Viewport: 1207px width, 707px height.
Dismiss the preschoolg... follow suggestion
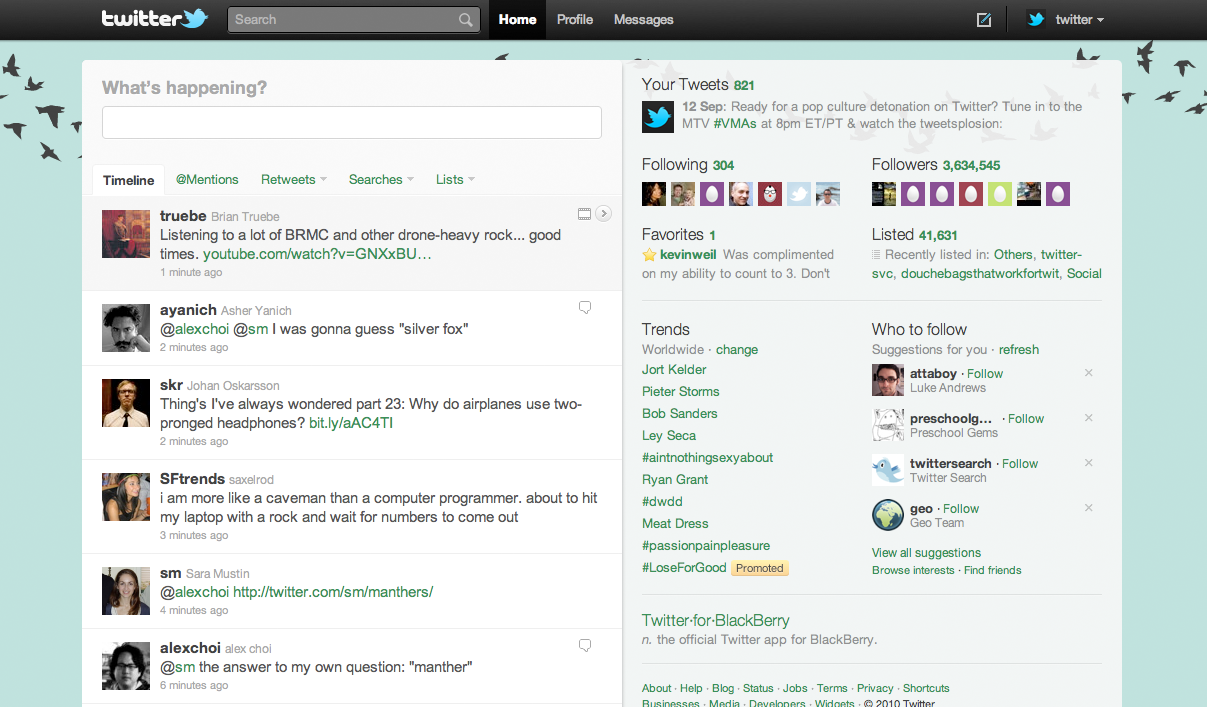coord(1089,418)
